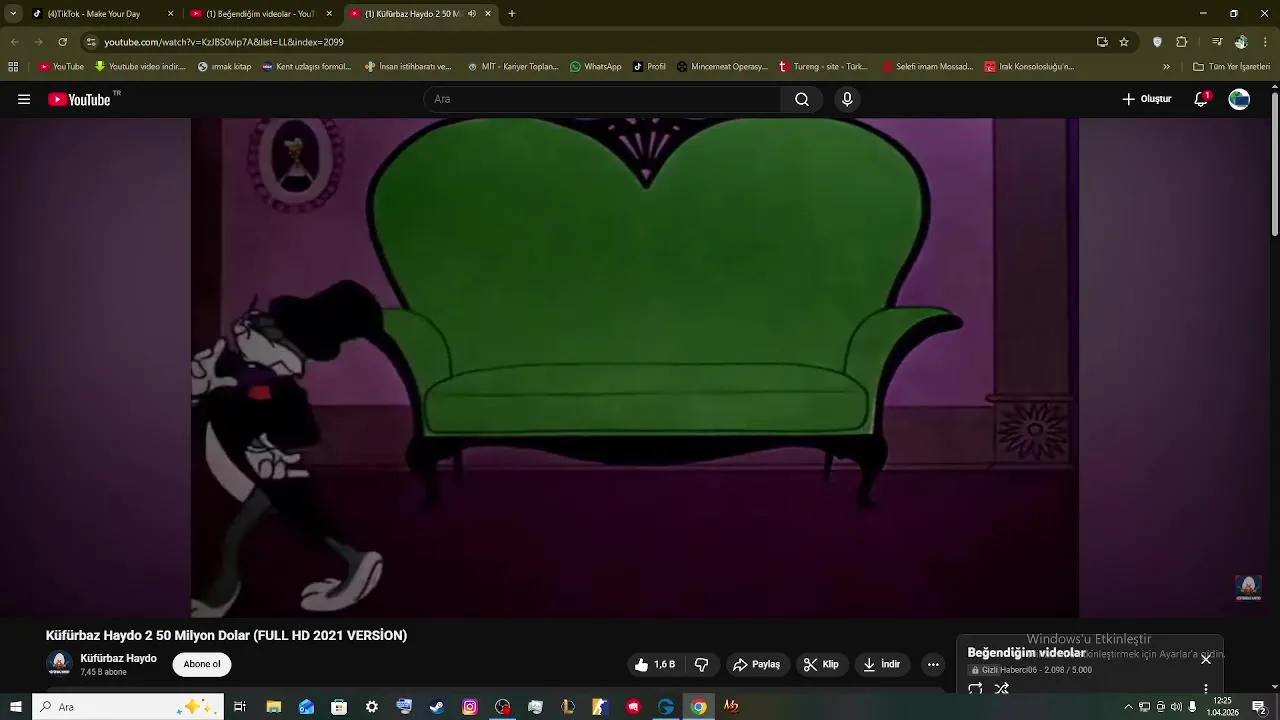1280x720 pixels.
Task: Click the install/cast icon in address bar
Action: (1102, 42)
